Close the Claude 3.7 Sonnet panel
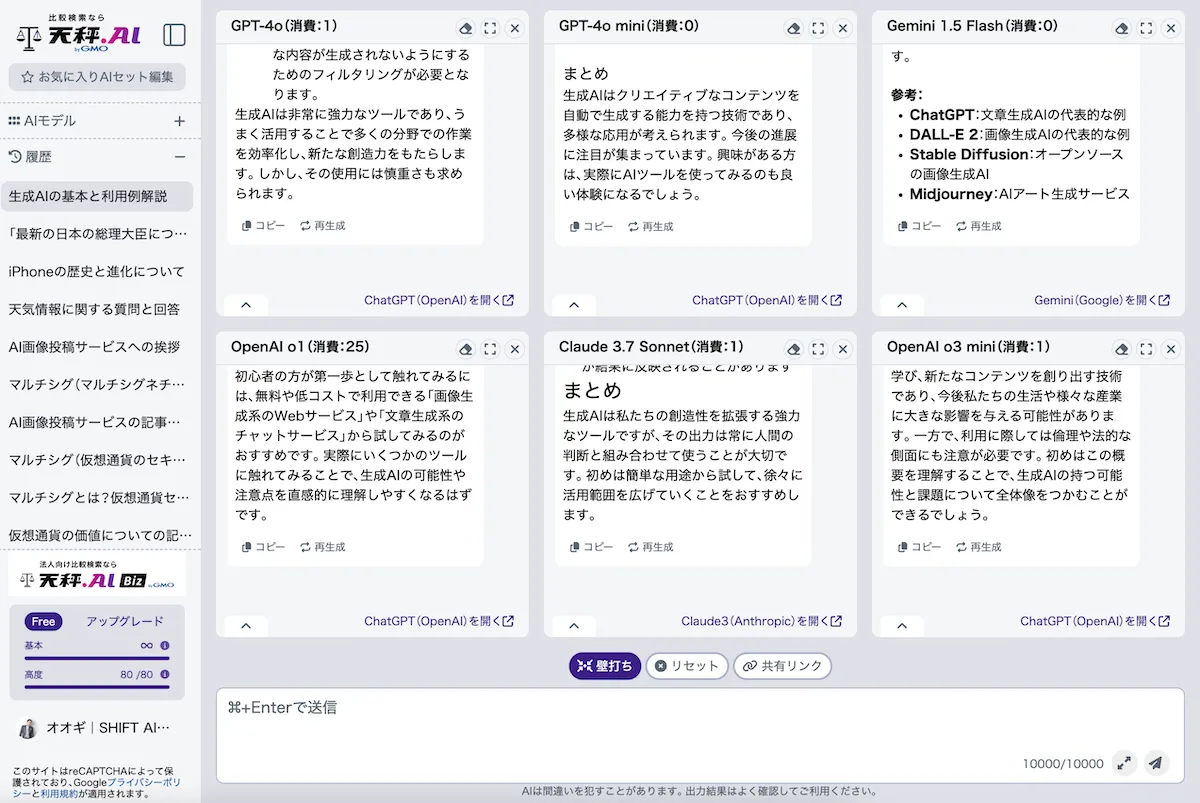 [843, 349]
